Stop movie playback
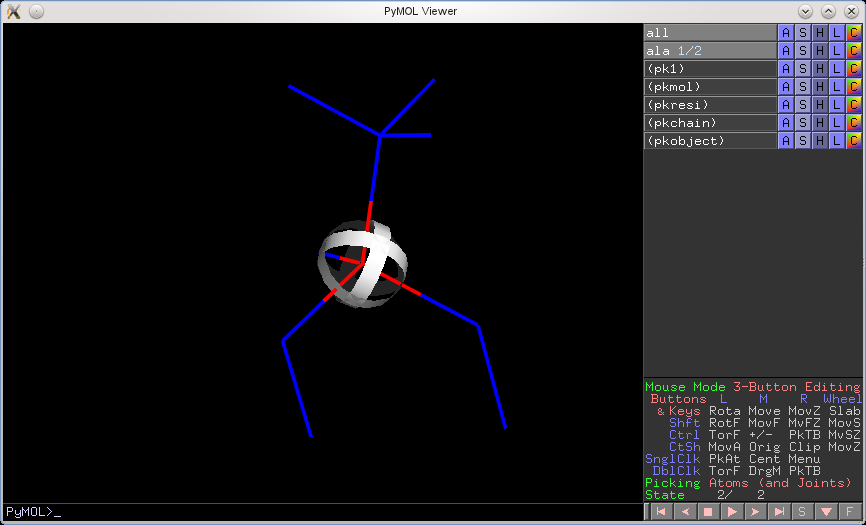866x525 pixels. [707, 512]
